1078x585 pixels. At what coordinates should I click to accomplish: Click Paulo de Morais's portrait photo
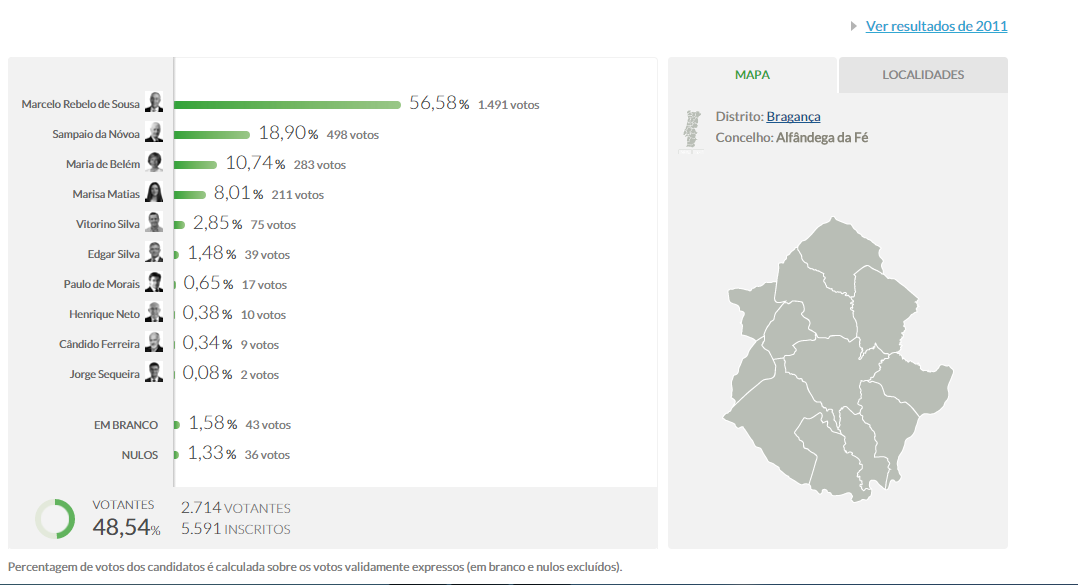click(x=154, y=283)
